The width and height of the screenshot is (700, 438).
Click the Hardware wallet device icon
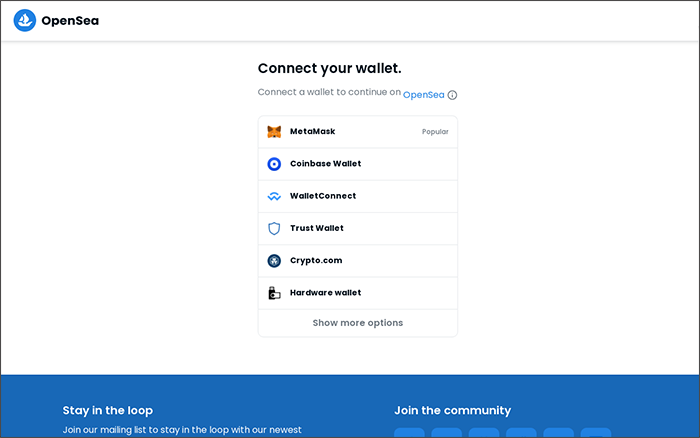click(x=274, y=293)
